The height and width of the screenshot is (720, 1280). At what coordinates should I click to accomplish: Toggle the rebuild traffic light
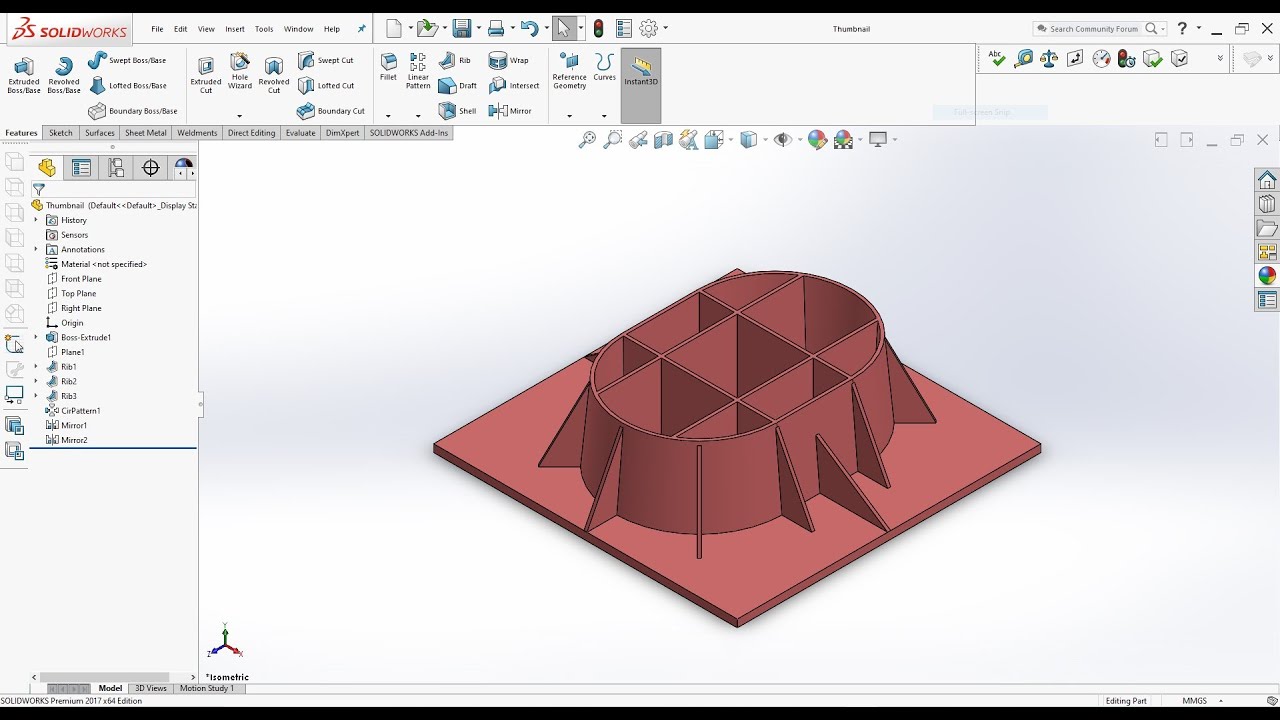click(x=598, y=29)
